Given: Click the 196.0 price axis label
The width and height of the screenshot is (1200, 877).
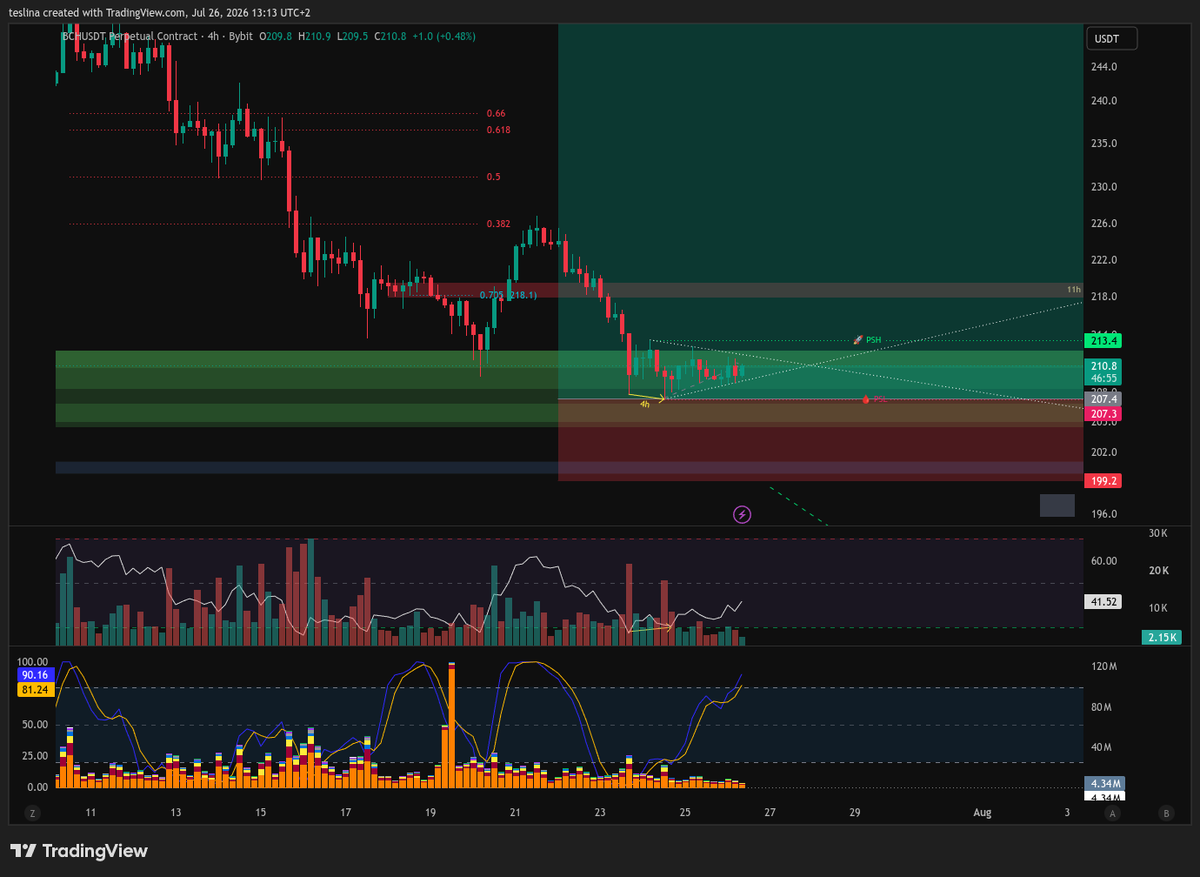Looking at the screenshot, I should tap(1105, 514).
